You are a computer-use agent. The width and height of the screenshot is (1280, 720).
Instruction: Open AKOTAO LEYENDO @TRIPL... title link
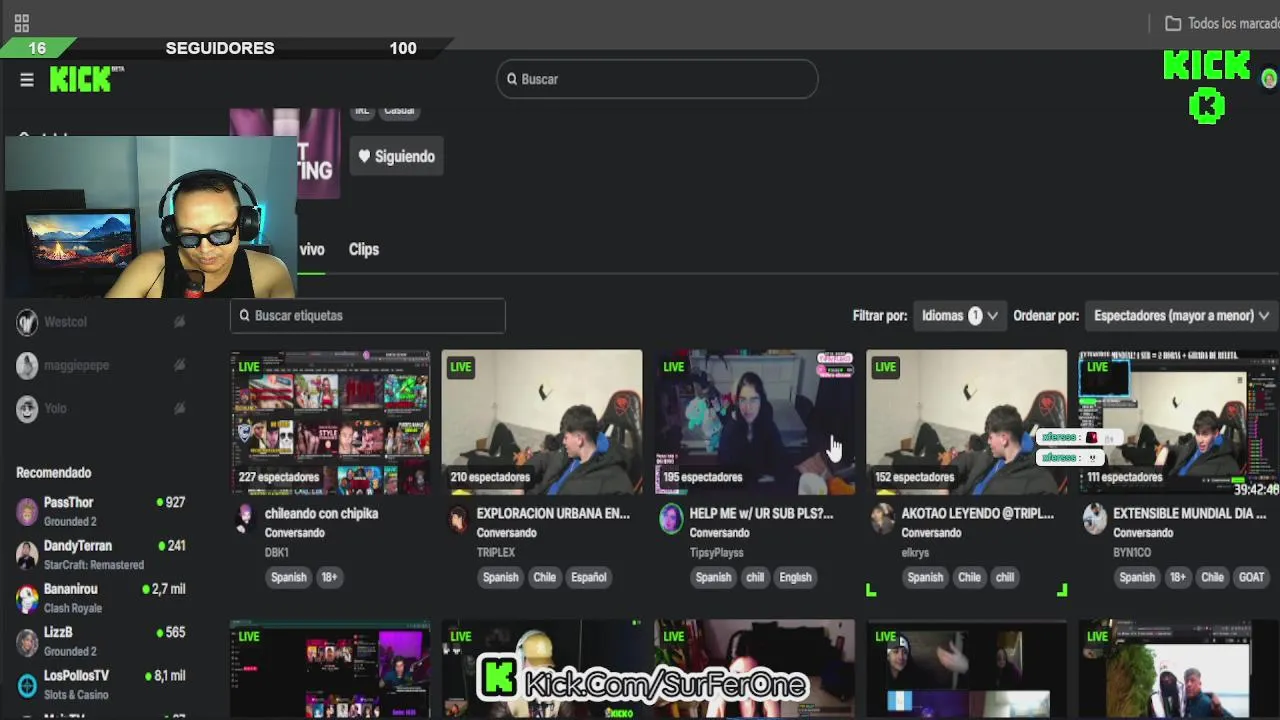click(x=977, y=513)
